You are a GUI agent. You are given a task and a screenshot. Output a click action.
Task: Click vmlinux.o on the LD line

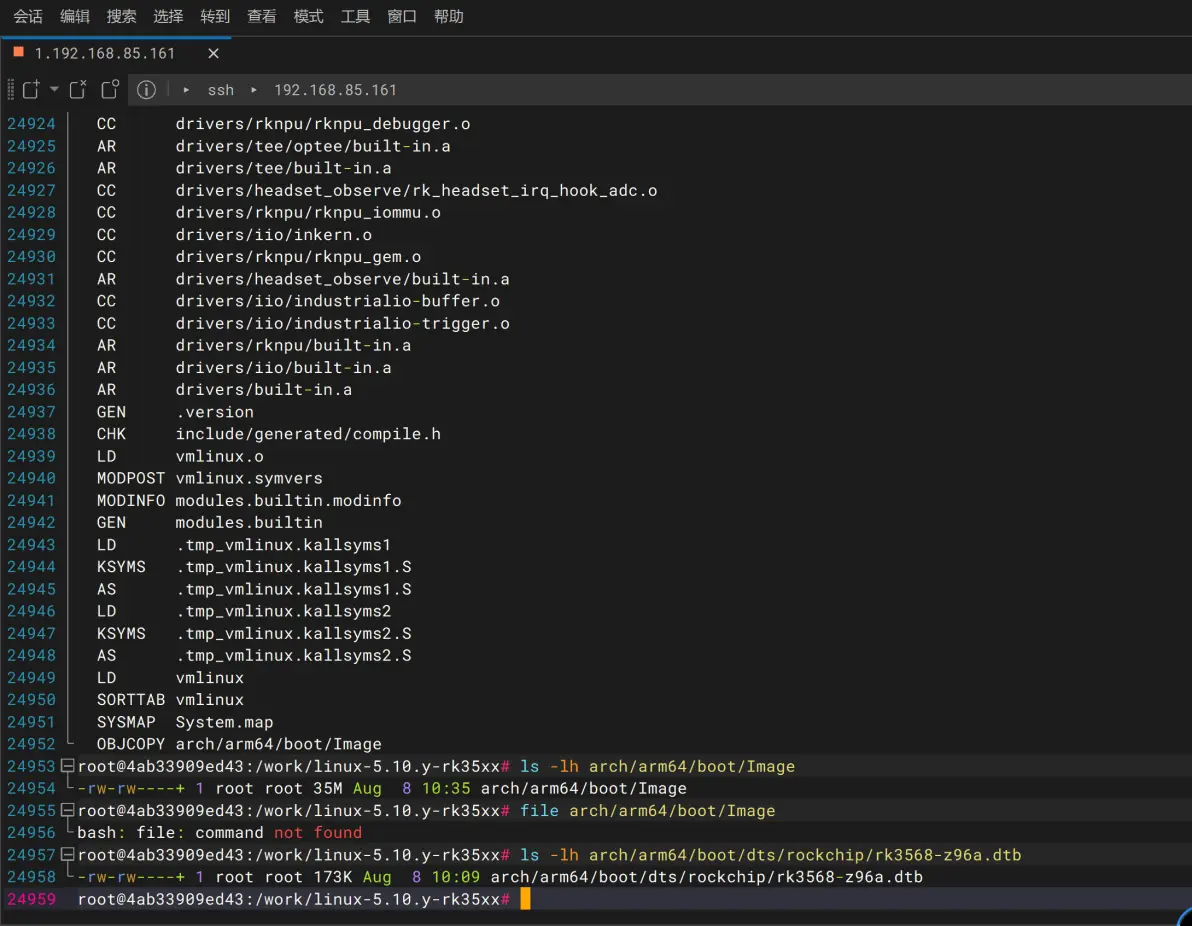pos(220,456)
